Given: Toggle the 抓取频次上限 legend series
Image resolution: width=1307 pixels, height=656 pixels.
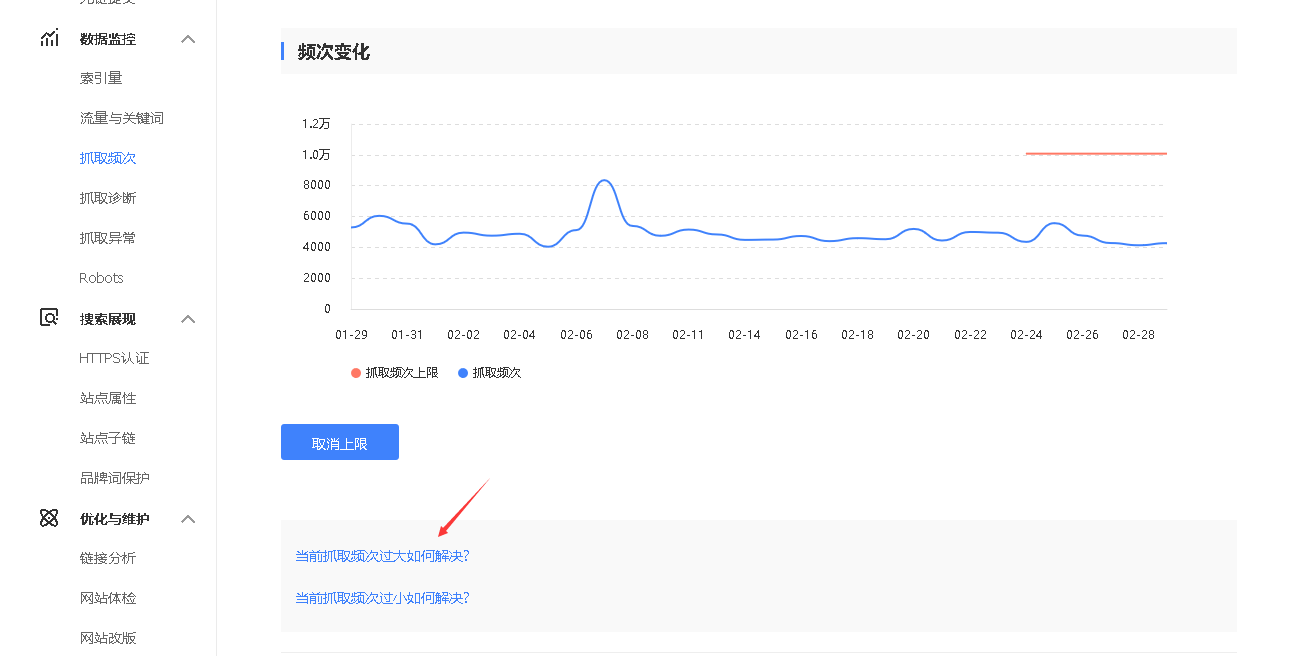Looking at the screenshot, I should point(395,373).
